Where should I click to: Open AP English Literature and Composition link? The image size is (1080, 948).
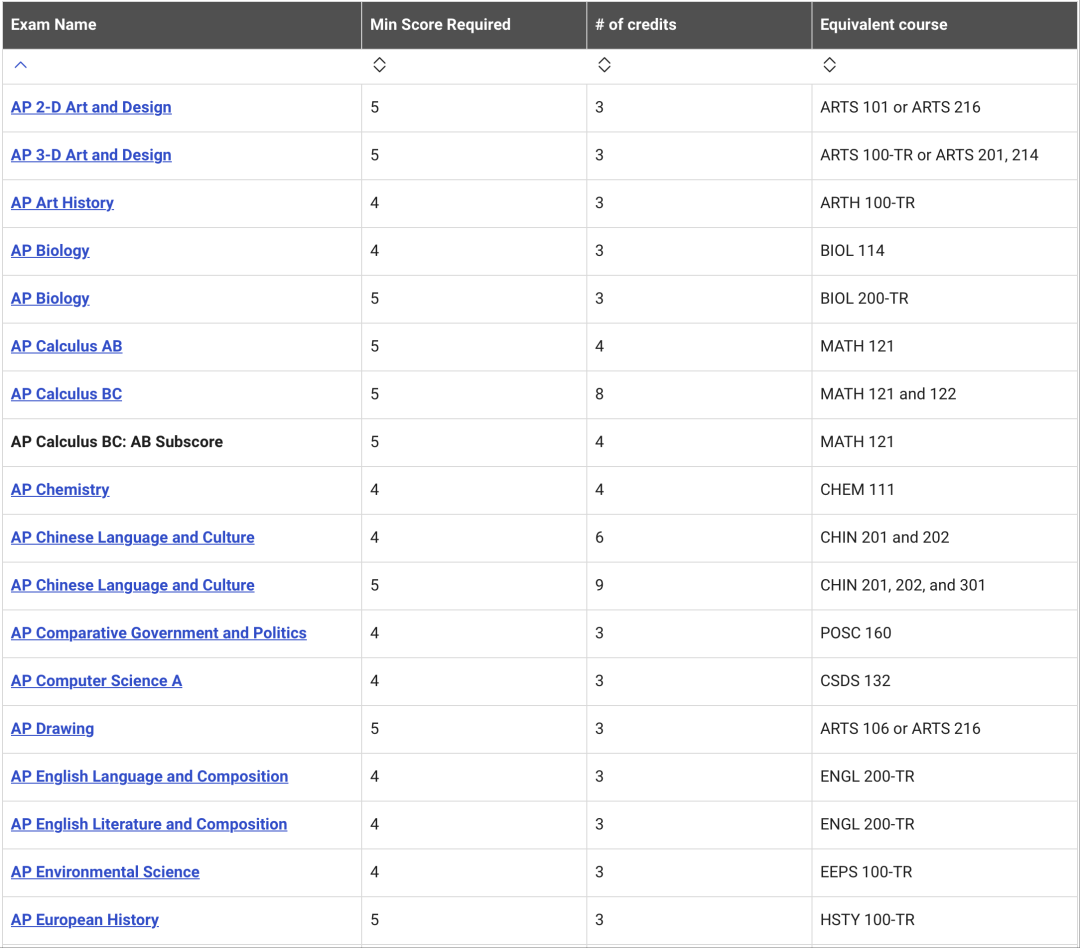149,824
